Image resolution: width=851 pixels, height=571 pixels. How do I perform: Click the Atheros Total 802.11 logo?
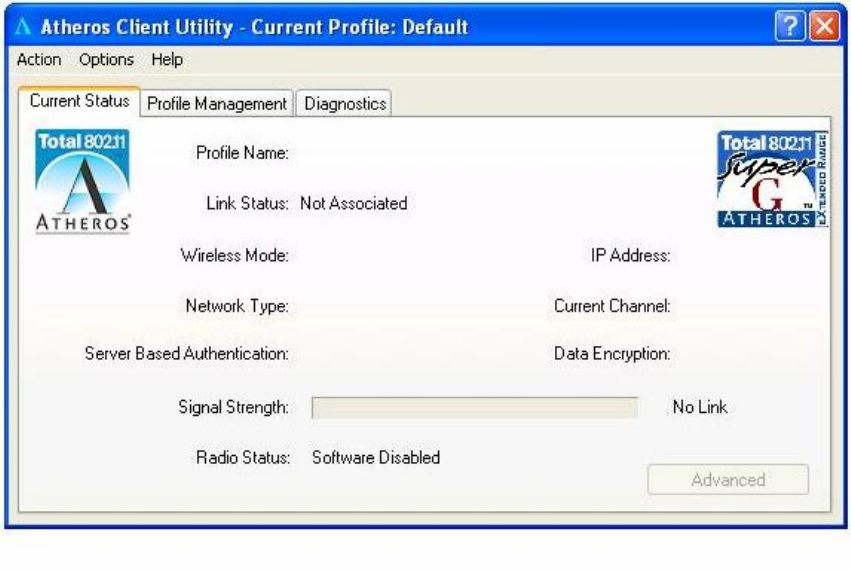click(82, 181)
